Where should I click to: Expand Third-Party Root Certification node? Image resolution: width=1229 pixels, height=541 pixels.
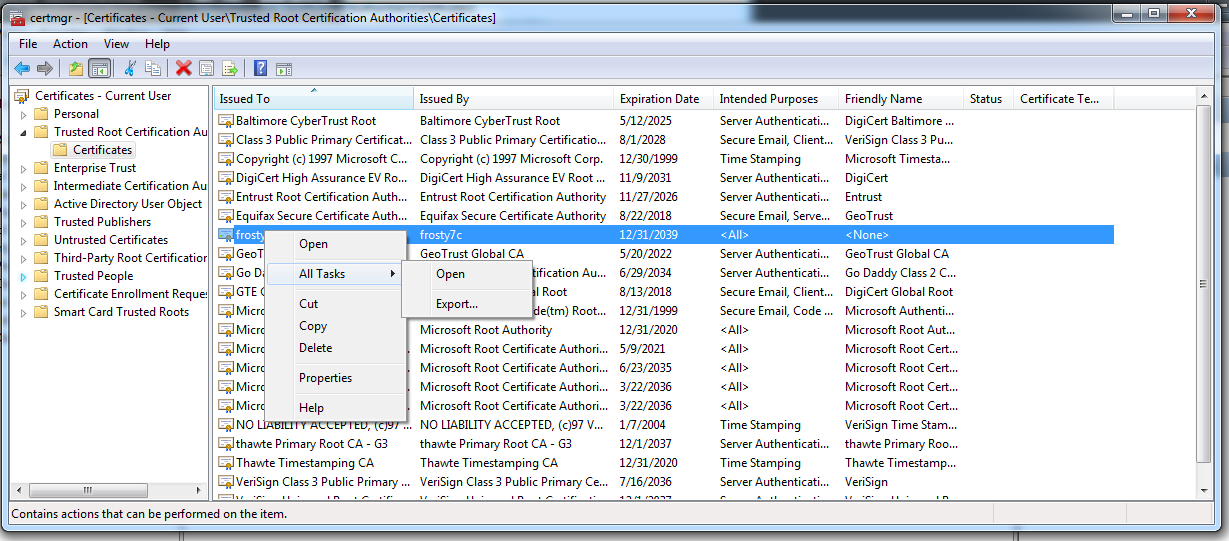click(x=24, y=258)
